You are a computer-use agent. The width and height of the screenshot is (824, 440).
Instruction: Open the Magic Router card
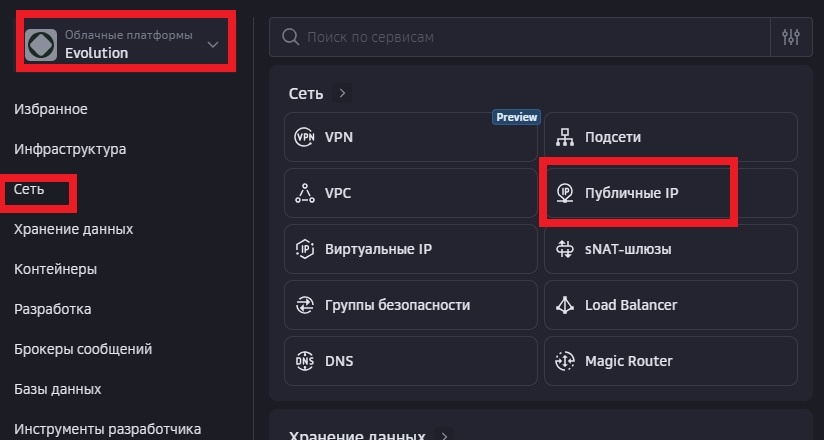pyautogui.click(x=671, y=361)
